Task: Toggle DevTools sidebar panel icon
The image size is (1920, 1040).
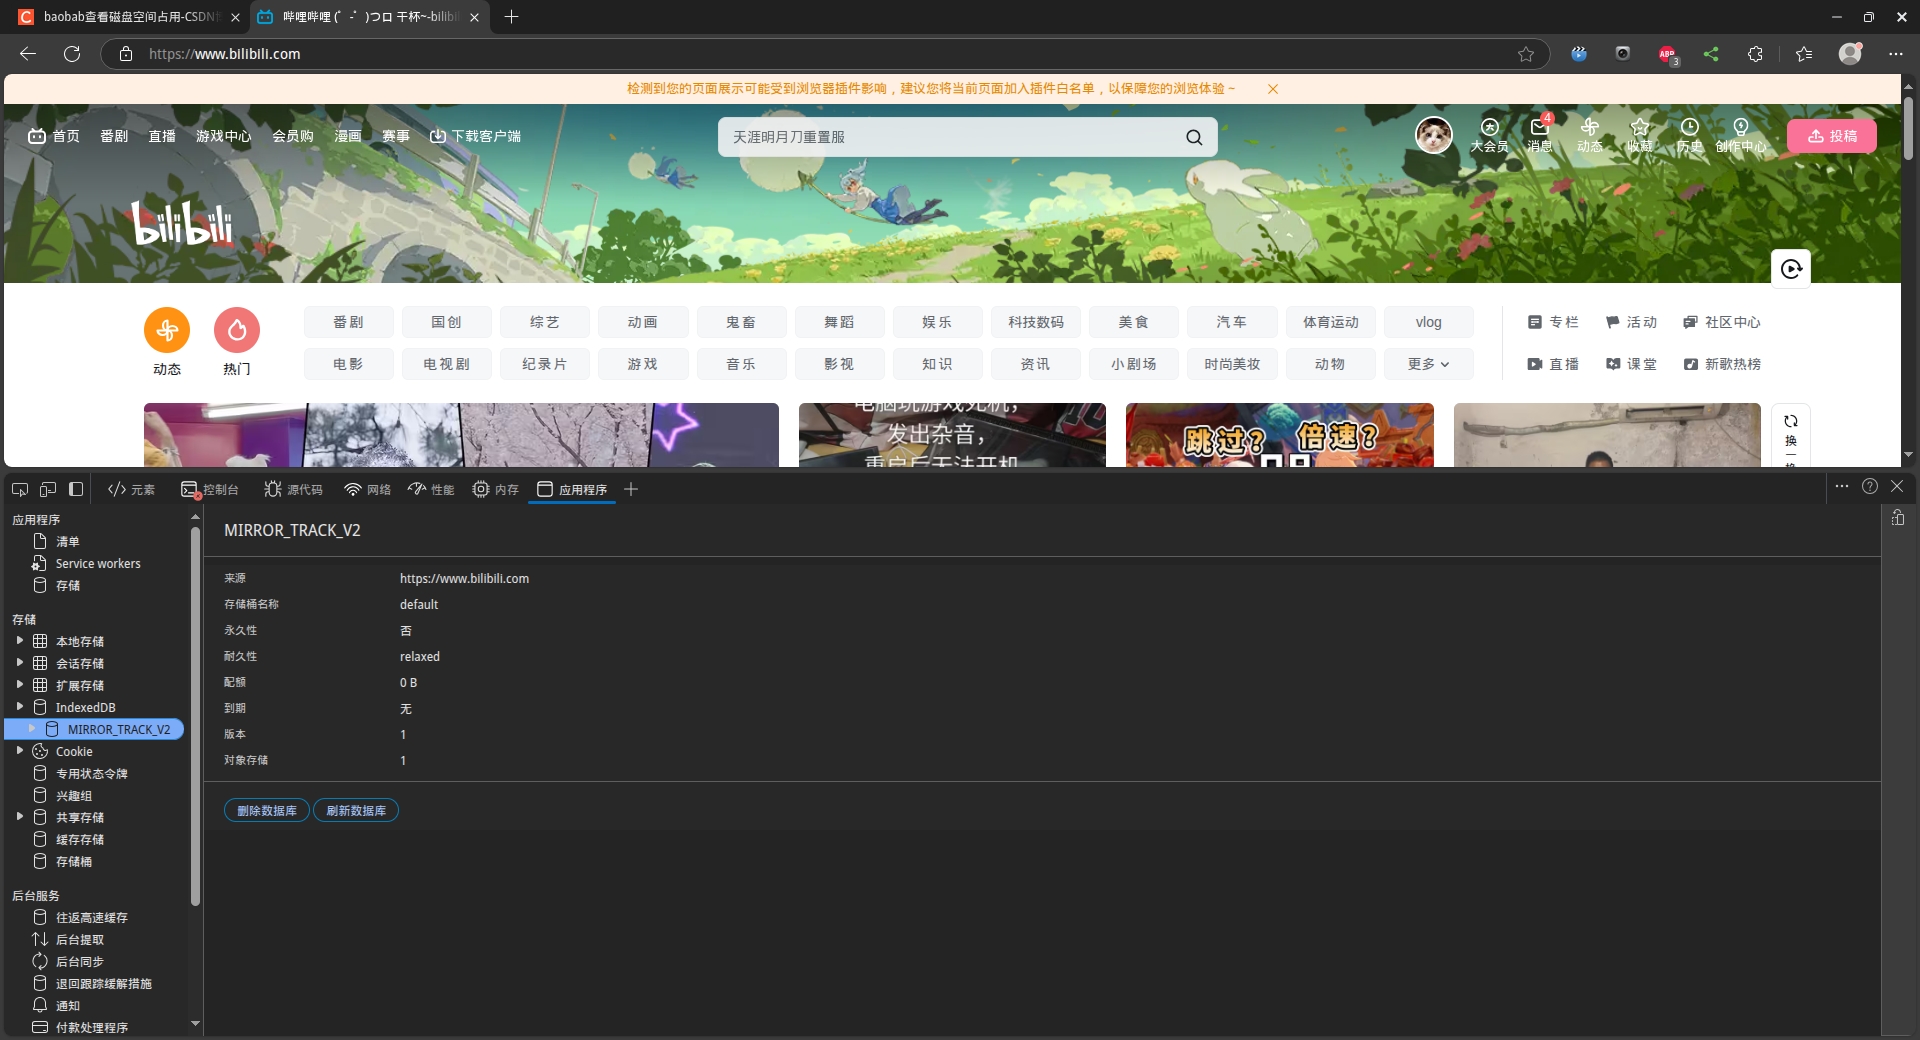Action: 76,489
